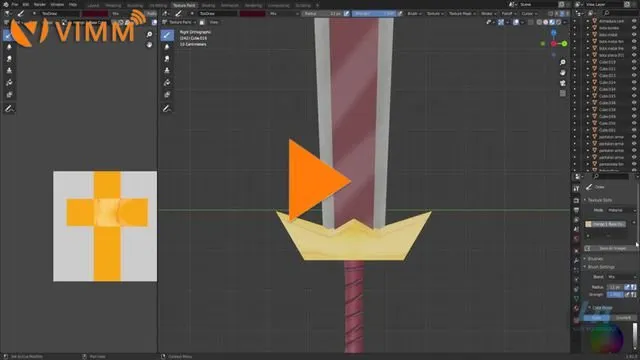Click the Strength slider in the viewport header
Image resolution: width=640 pixels, height=360 pixels.
(x=374, y=13)
